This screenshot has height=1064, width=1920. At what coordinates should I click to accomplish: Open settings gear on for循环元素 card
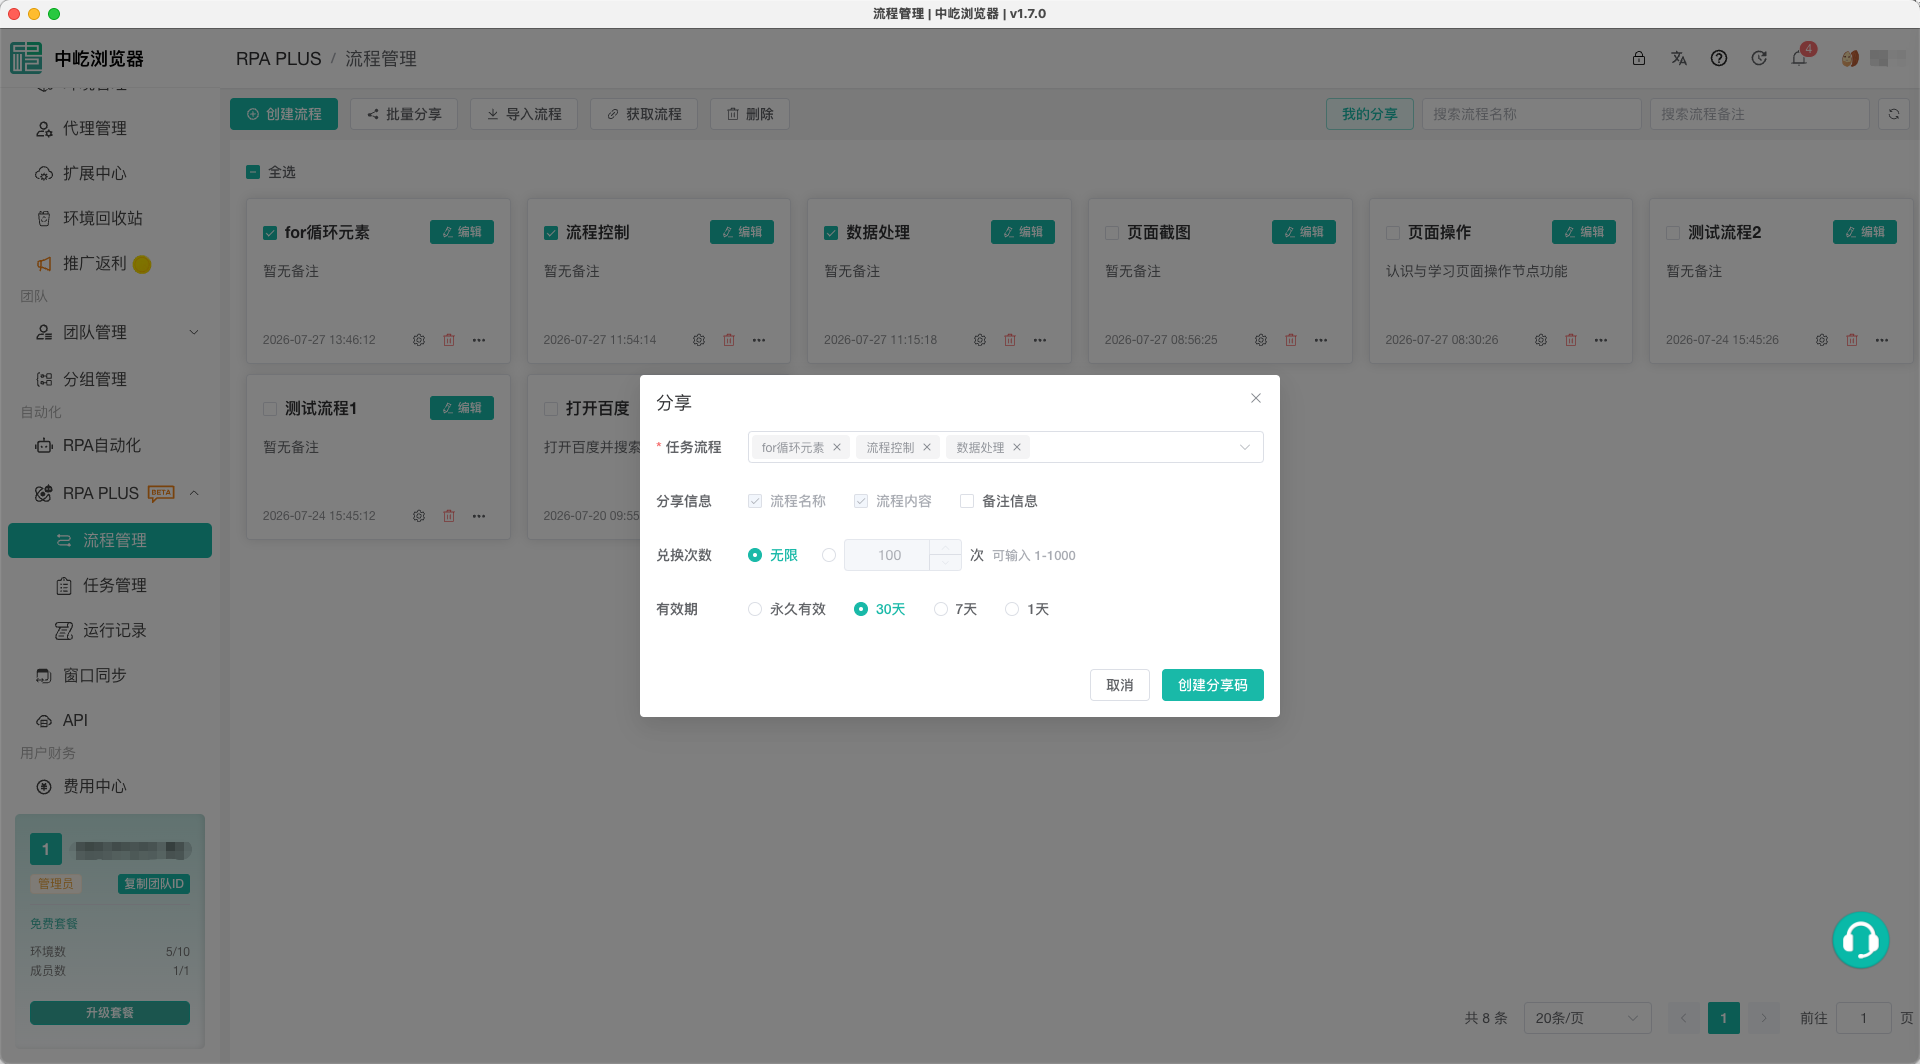click(419, 340)
